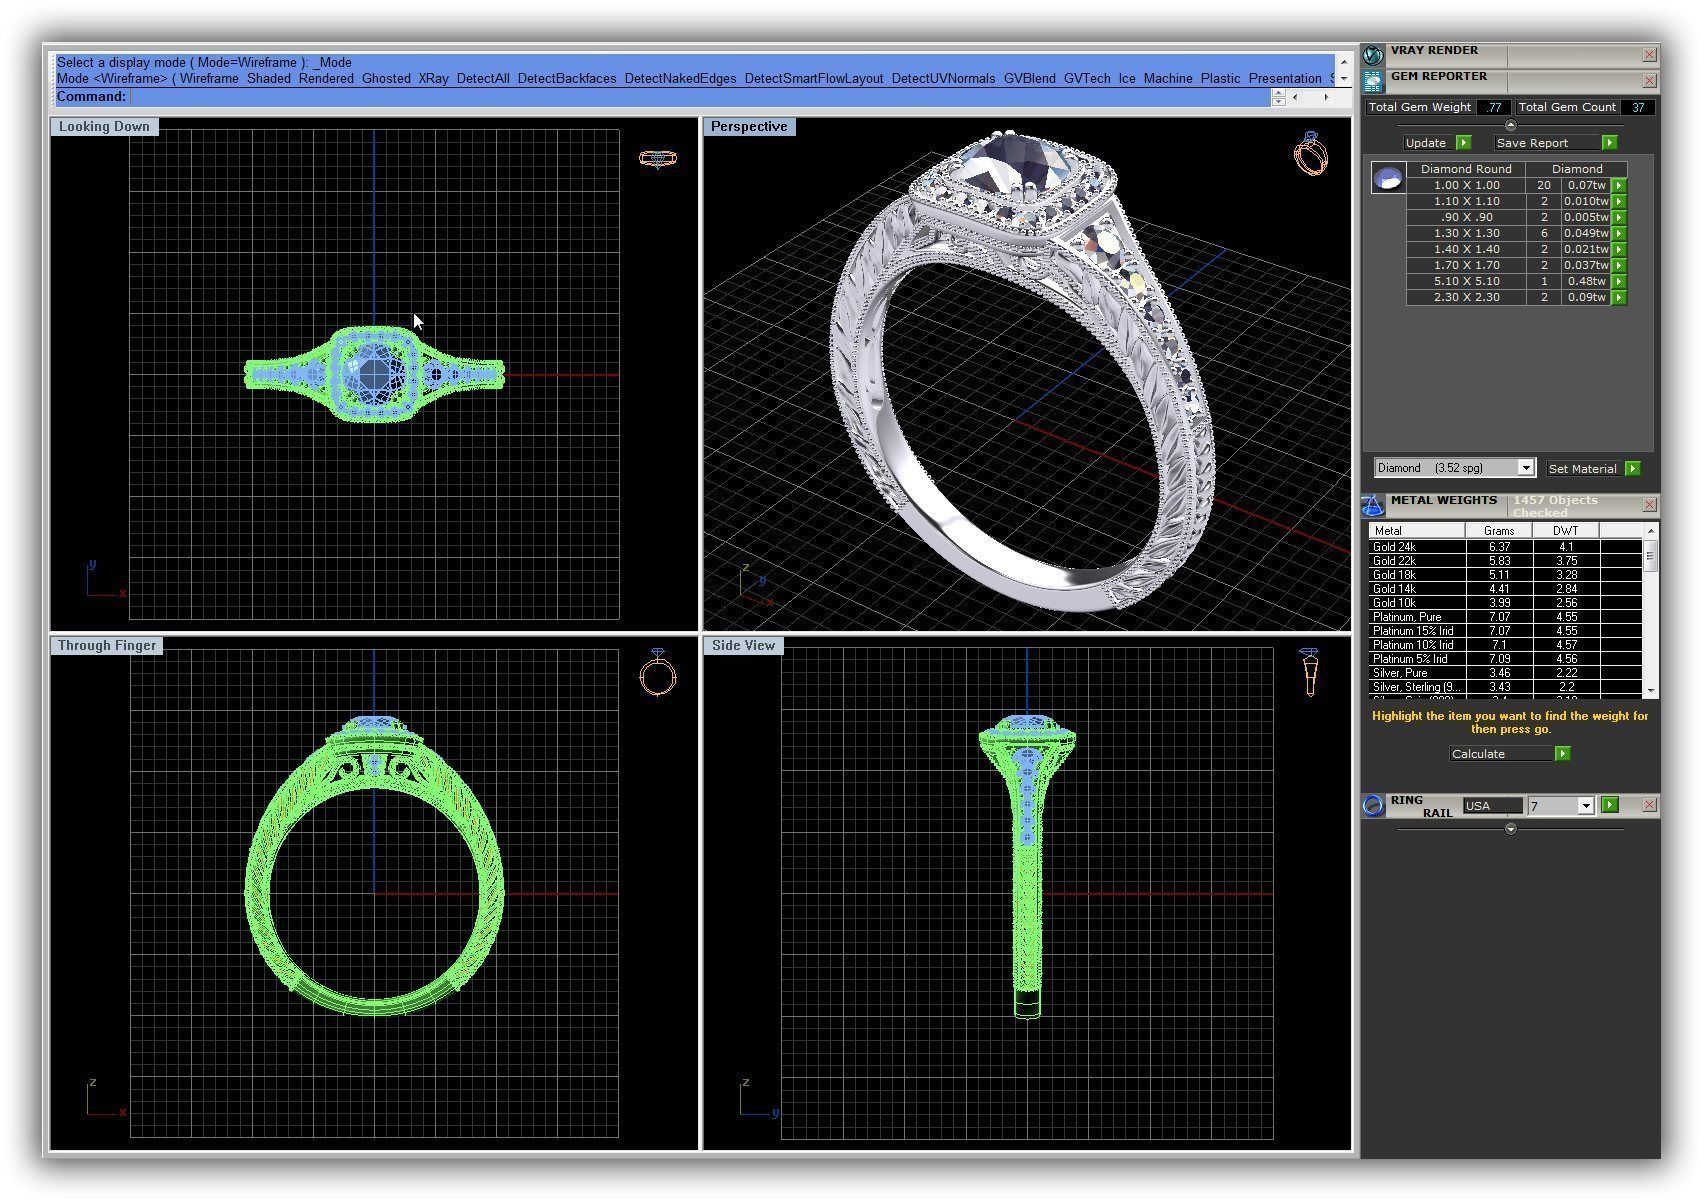The height and width of the screenshot is (1201, 1703).
Task: Click green arrow on 1.10 X 1.10 row
Action: pos(1619,201)
